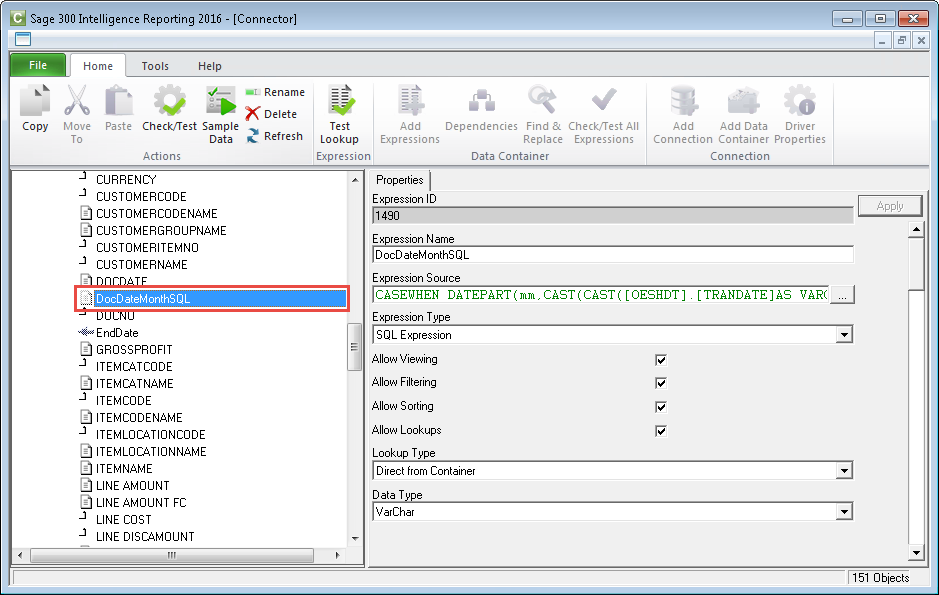Refresh the connector tree
The image size is (939, 595).
coord(274,136)
